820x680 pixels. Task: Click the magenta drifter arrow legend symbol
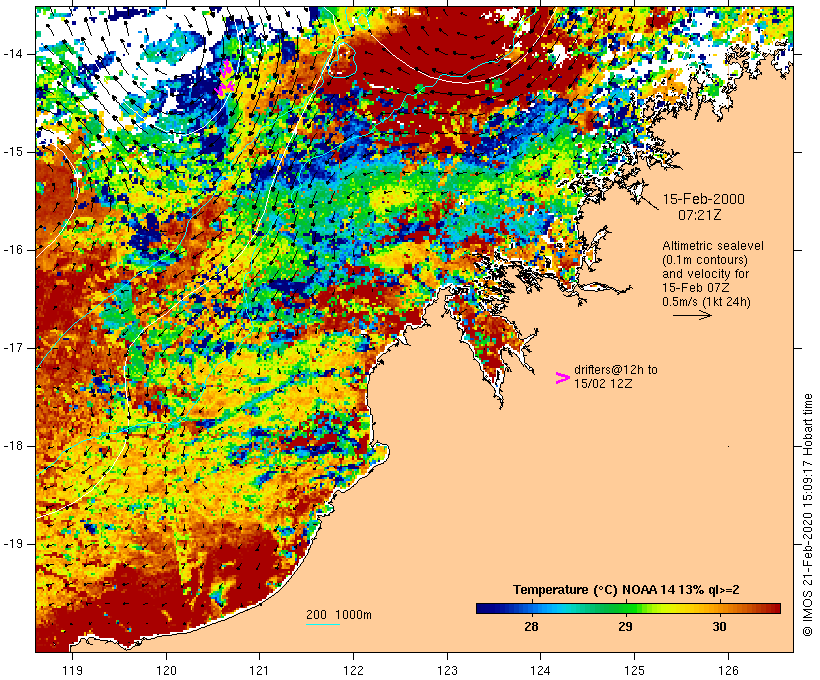point(563,378)
